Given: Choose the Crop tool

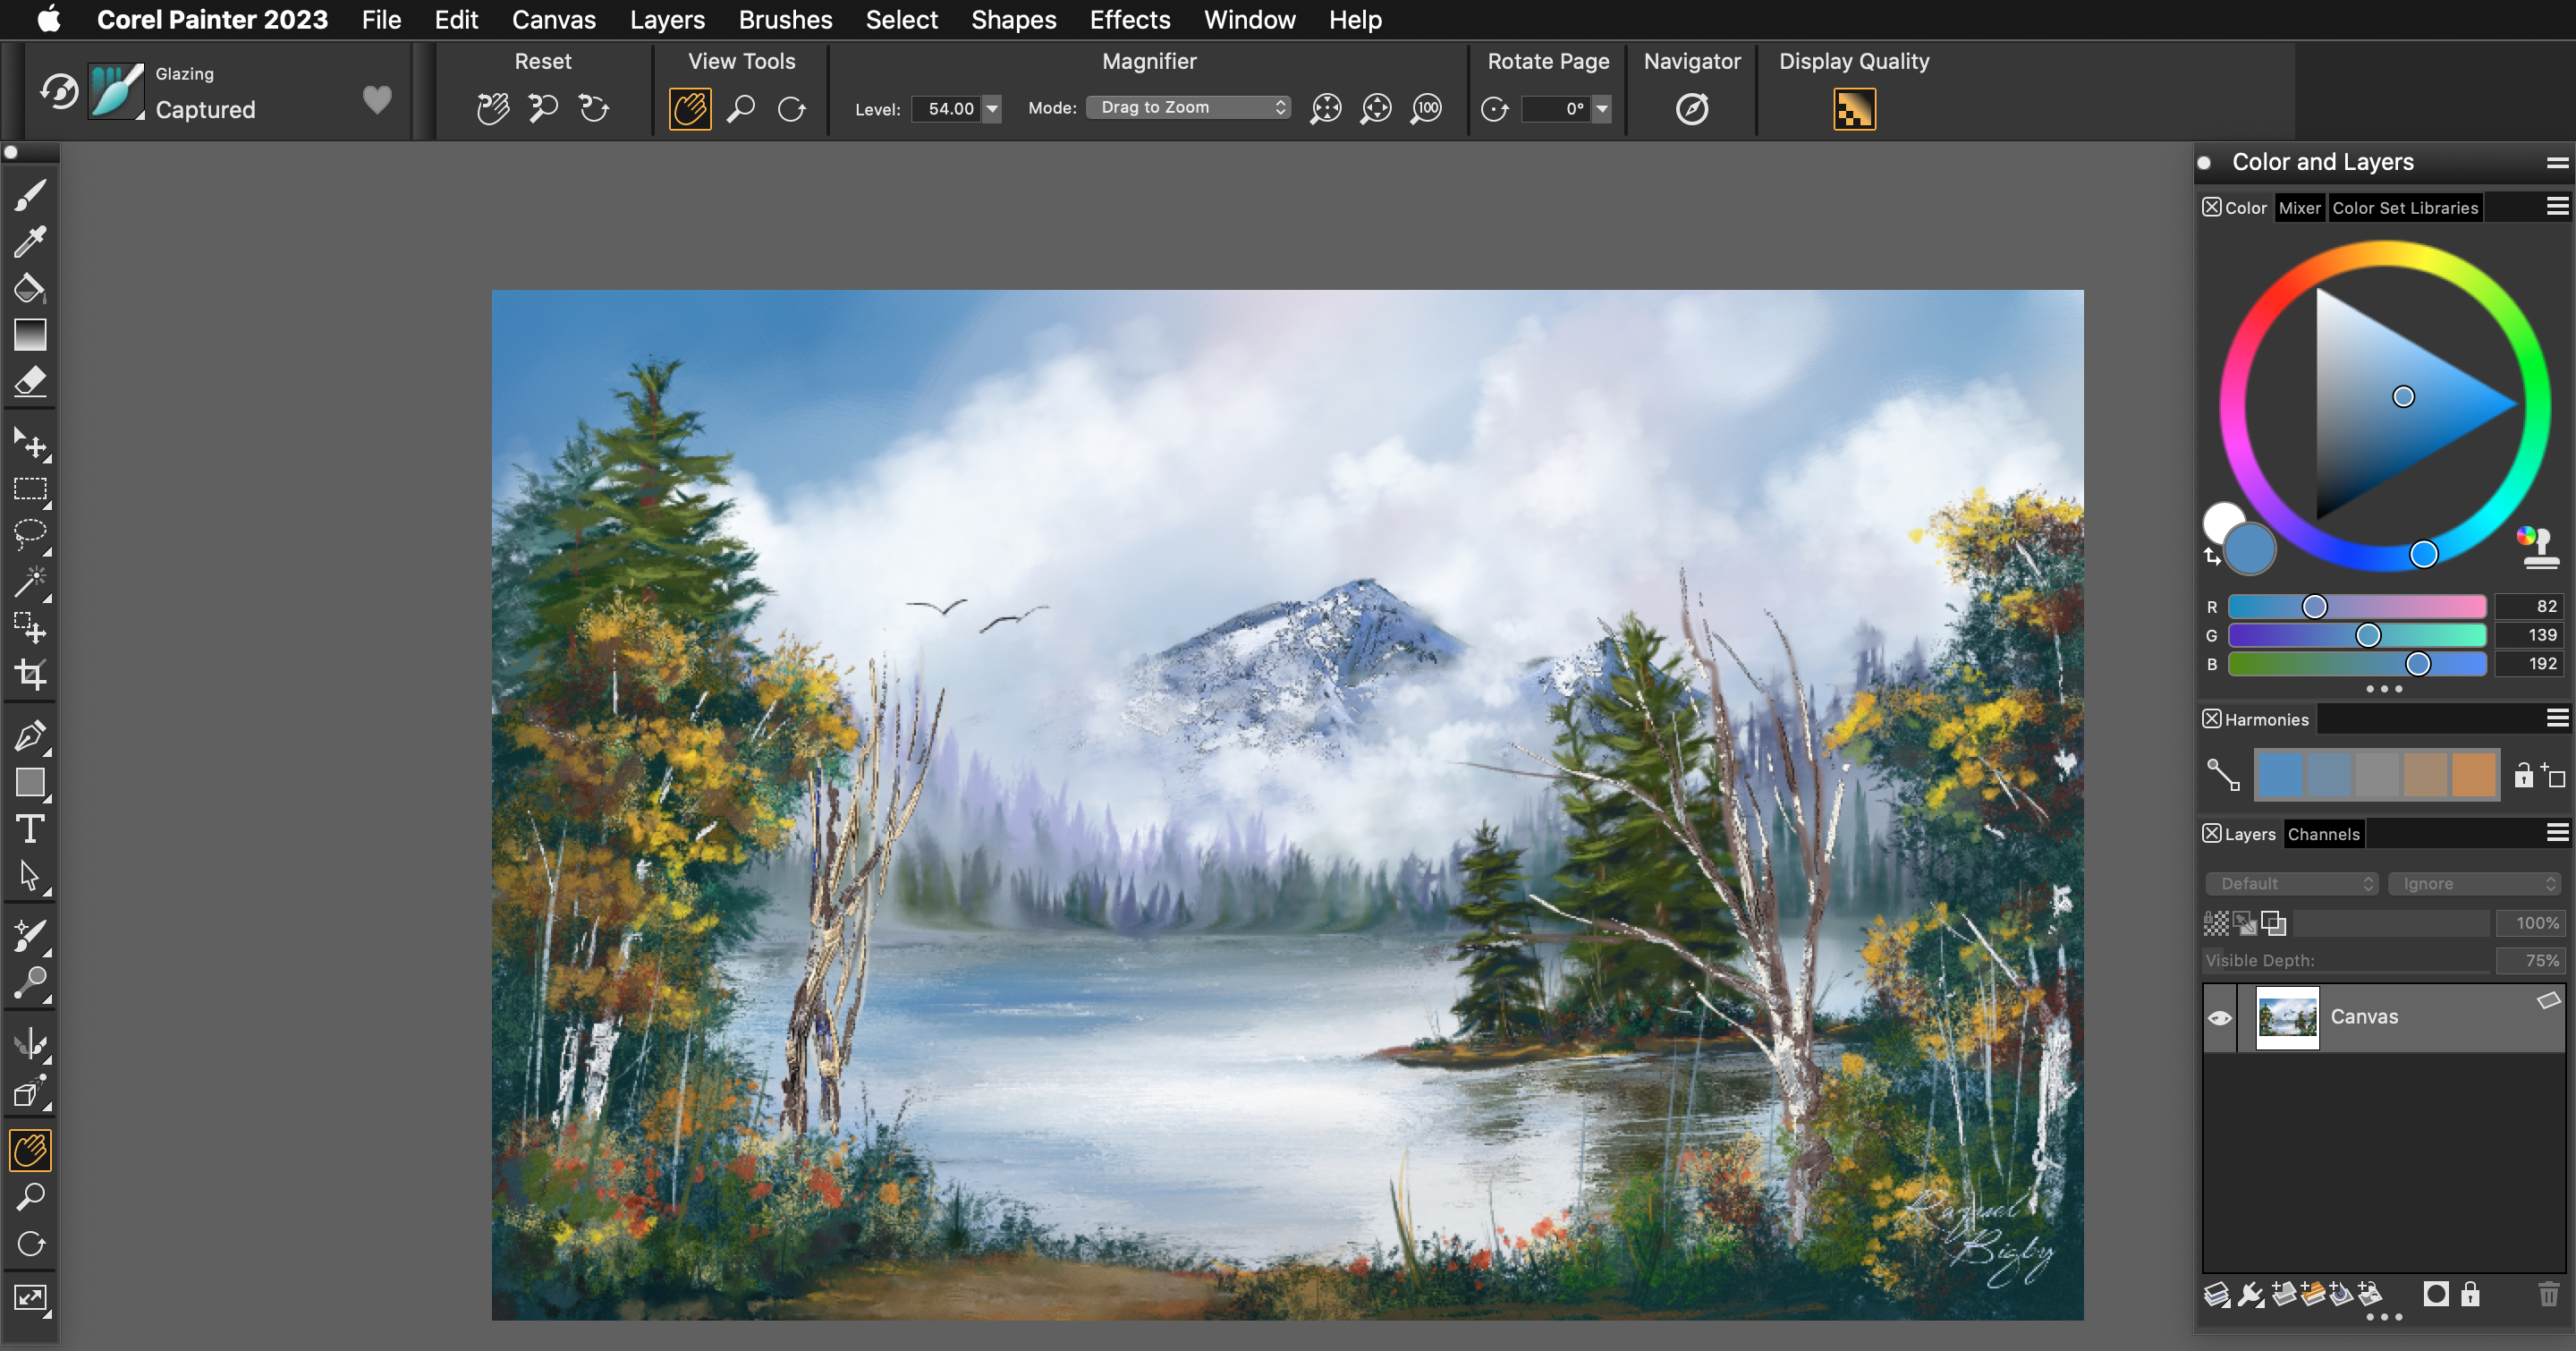Looking at the screenshot, I should (30, 675).
